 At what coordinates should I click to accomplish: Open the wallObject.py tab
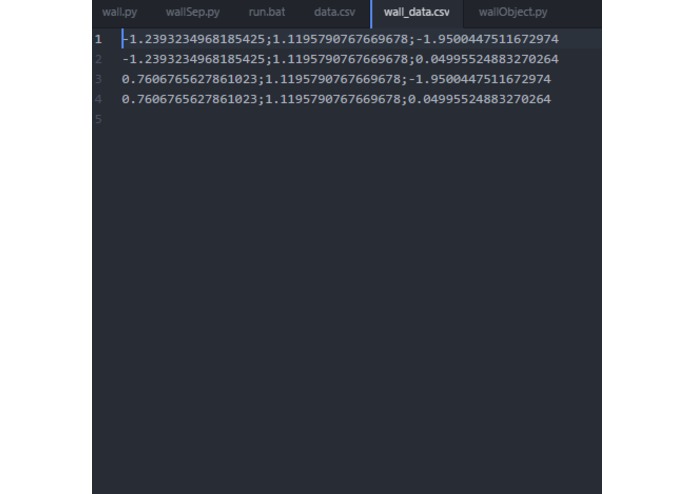pyautogui.click(x=513, y=12)
